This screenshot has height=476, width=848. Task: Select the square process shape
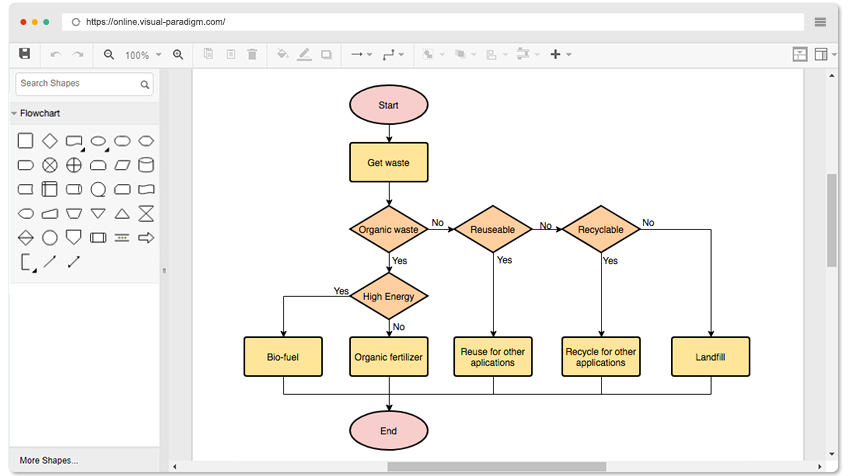pos(25,141)
